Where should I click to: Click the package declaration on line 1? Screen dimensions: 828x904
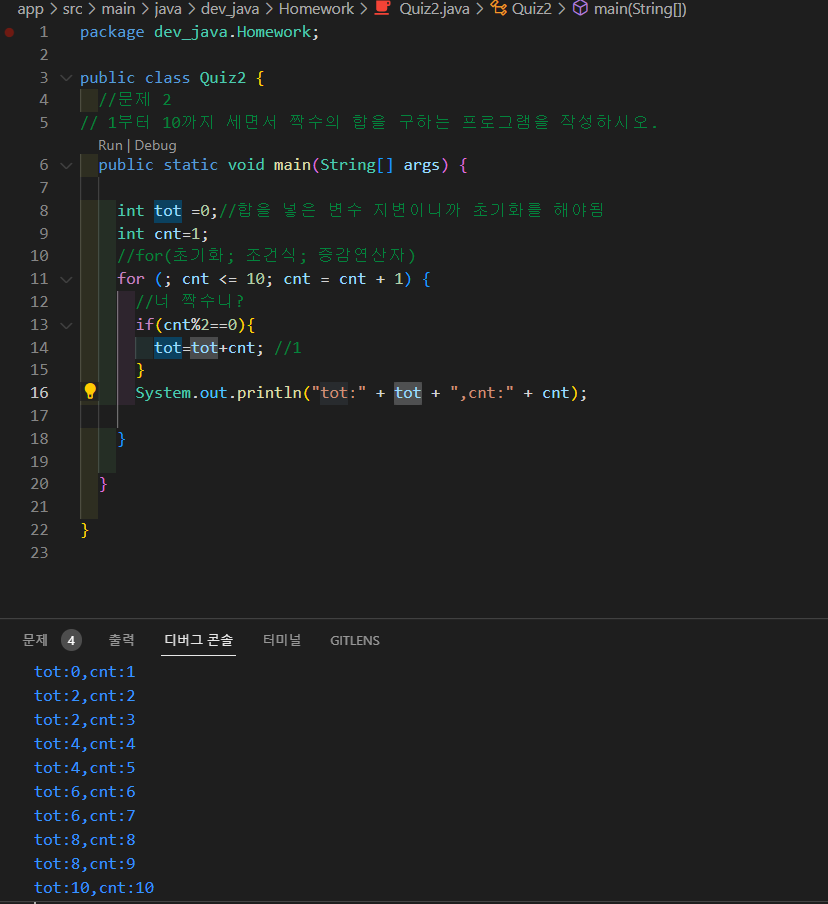200,32
